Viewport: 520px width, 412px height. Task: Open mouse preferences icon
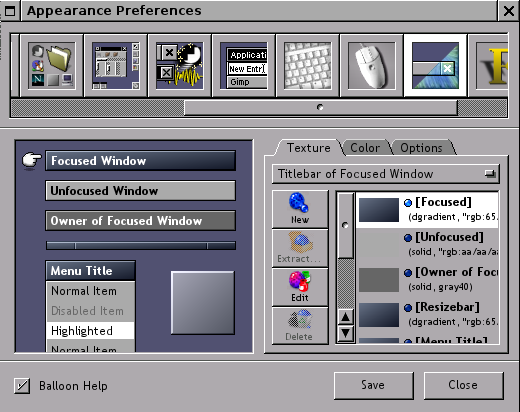[372, 65]
